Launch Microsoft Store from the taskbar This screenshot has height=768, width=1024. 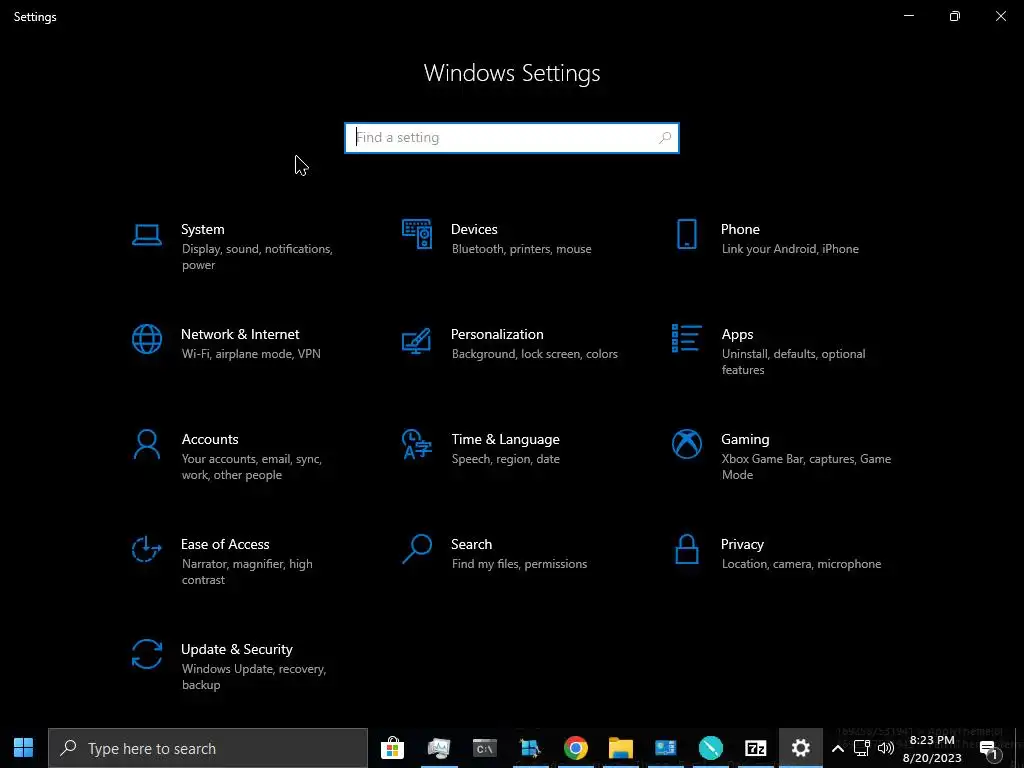pos(392,748)
